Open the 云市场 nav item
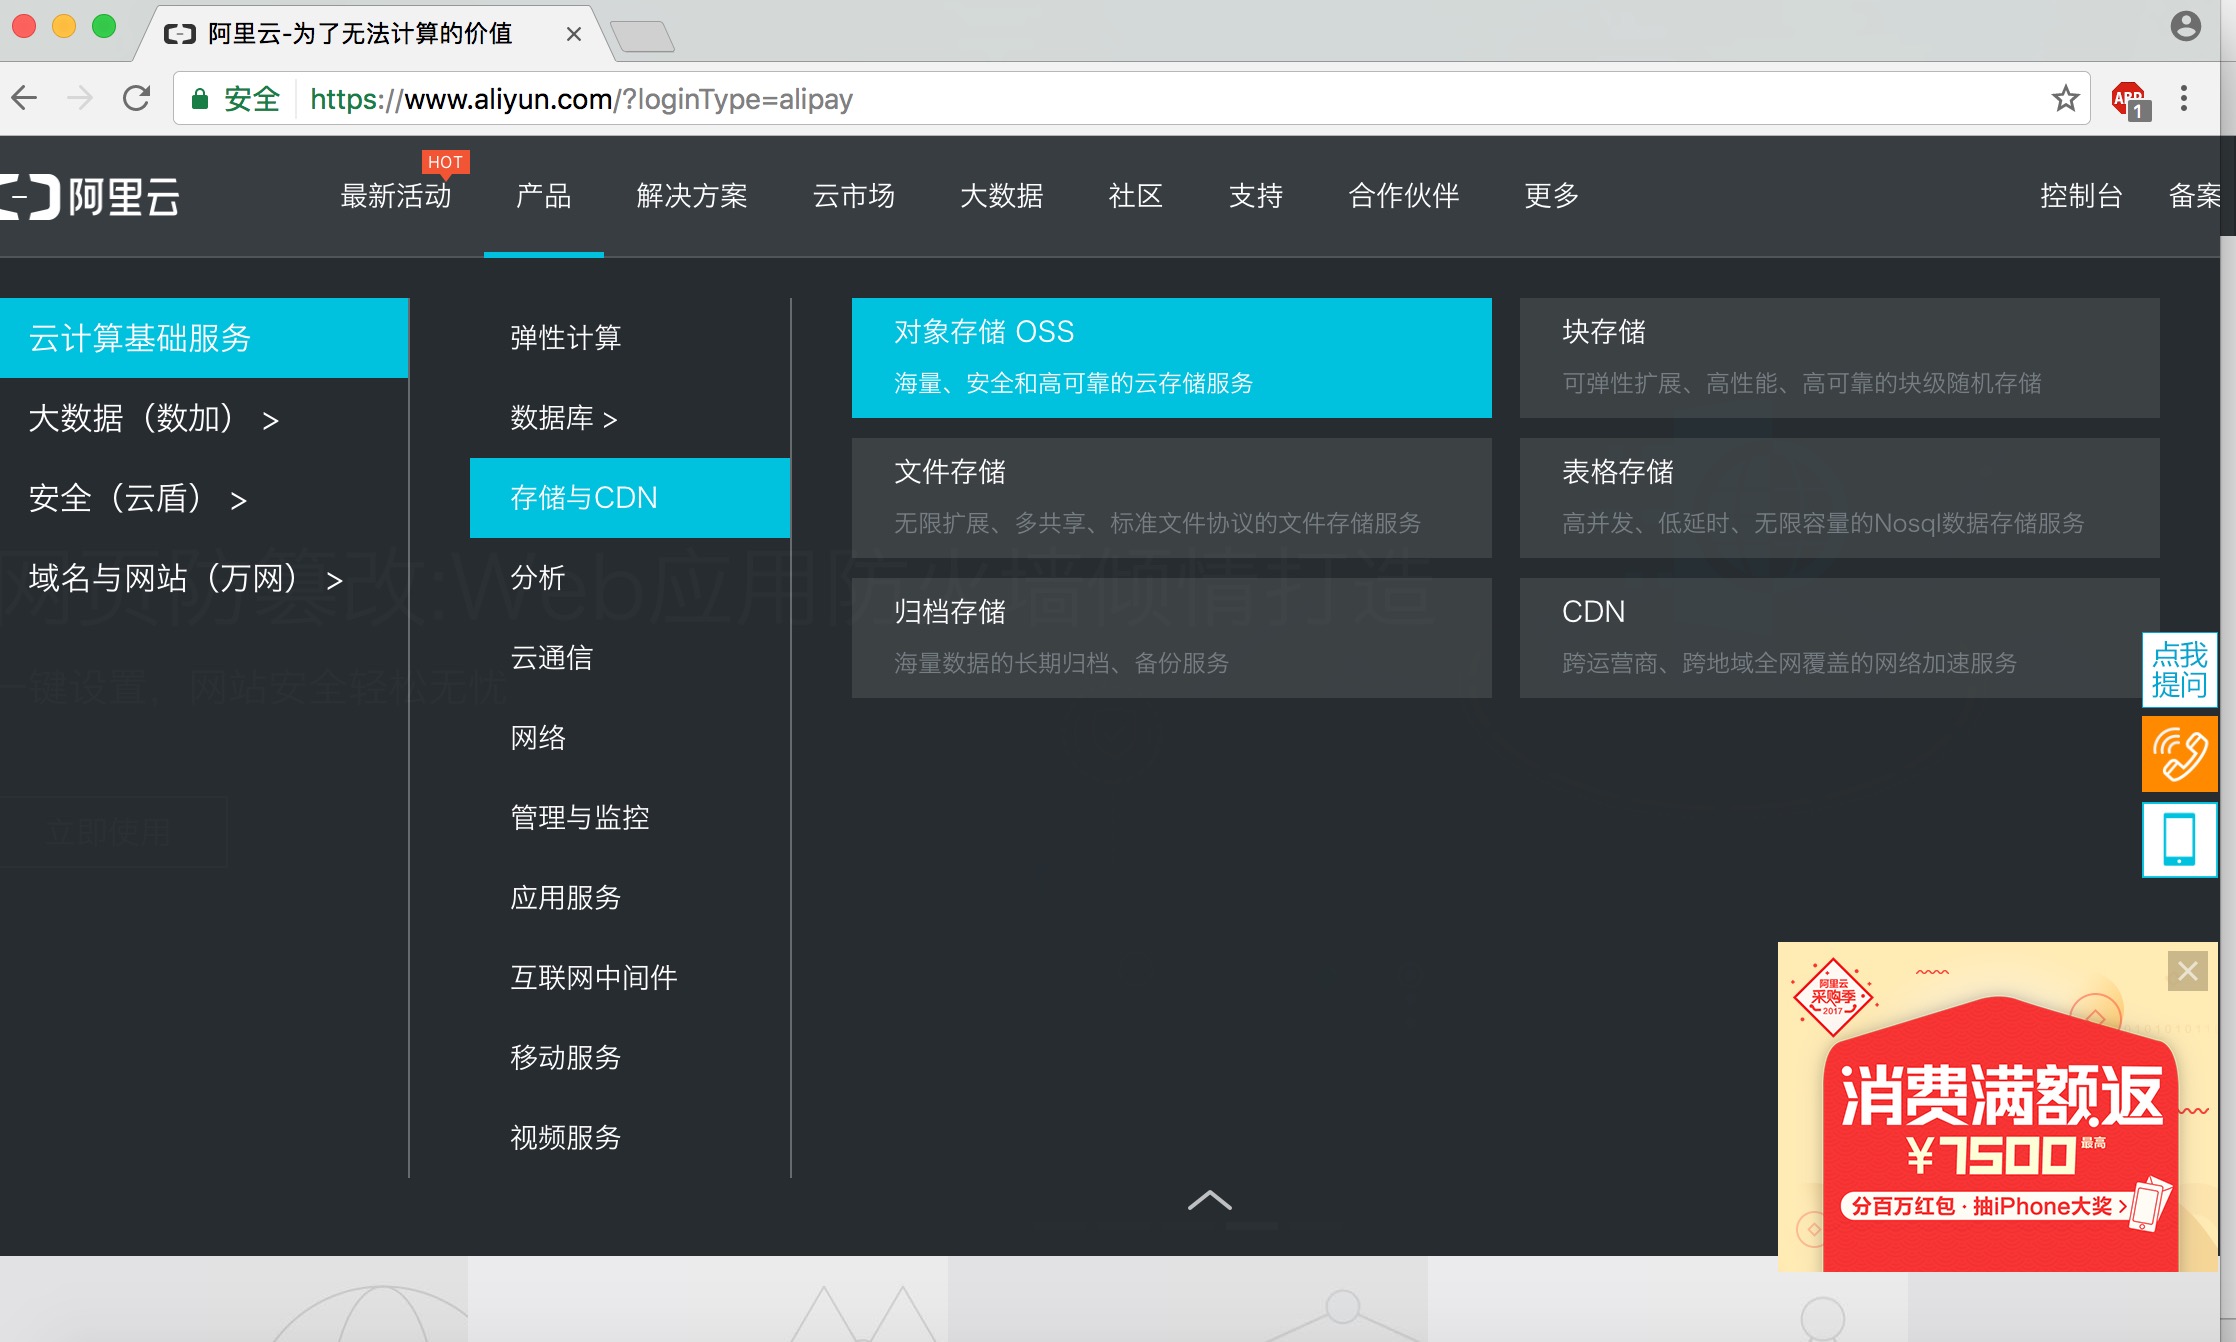 [x=854, y=196]
